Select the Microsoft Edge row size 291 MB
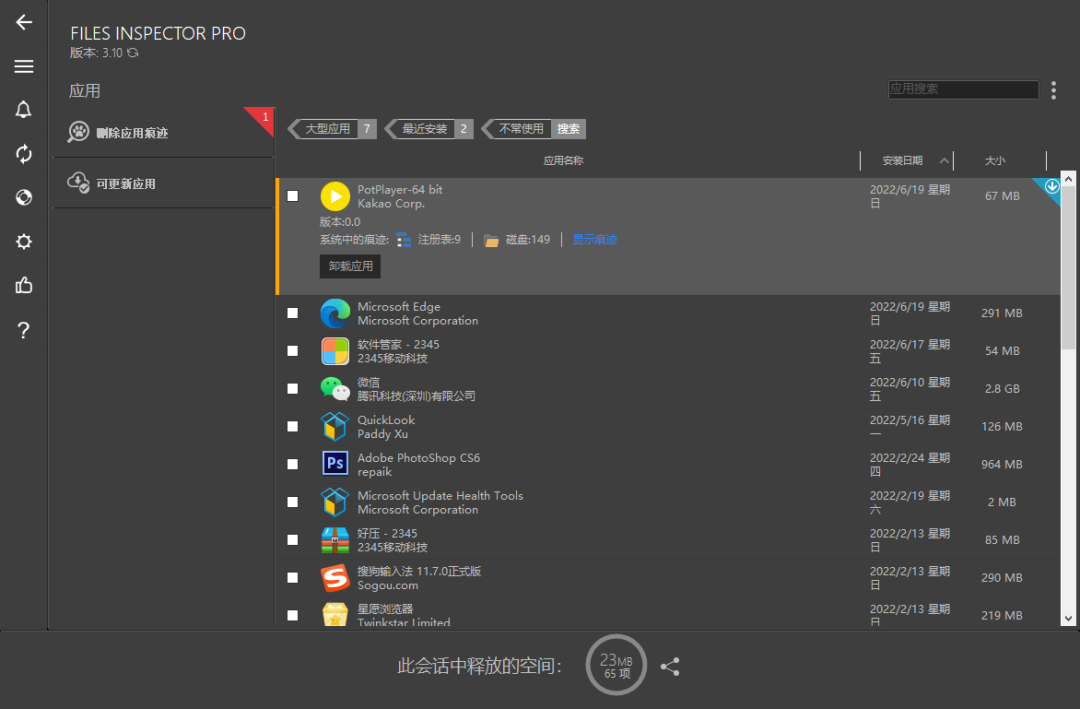Image resolution: width=1080 pixels, height=709 pixels. (x=1001, y=314)
